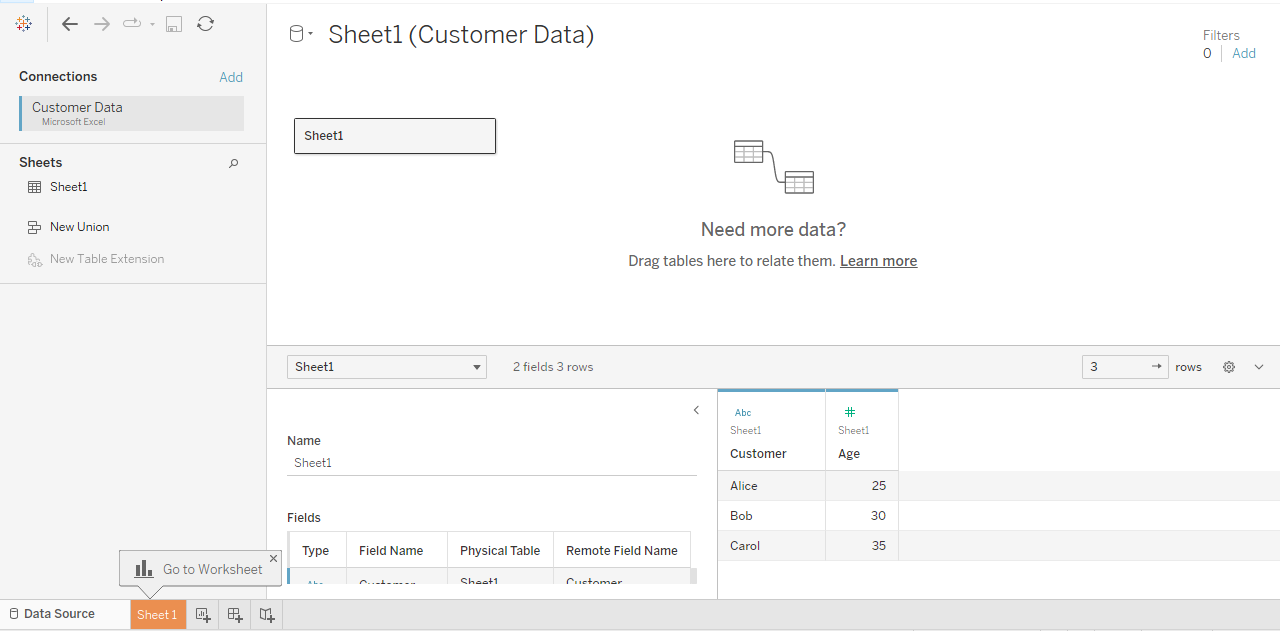Open the Learn more link
This screenshot has height=631, width=1280.
pos(878,260)
